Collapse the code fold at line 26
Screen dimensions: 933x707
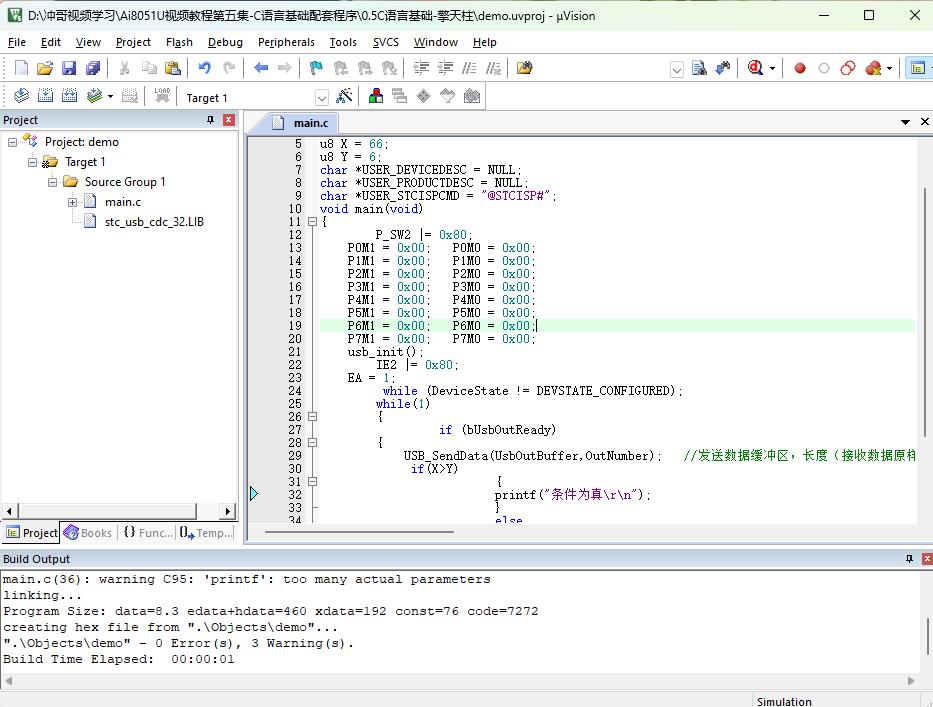pos(312,417)
